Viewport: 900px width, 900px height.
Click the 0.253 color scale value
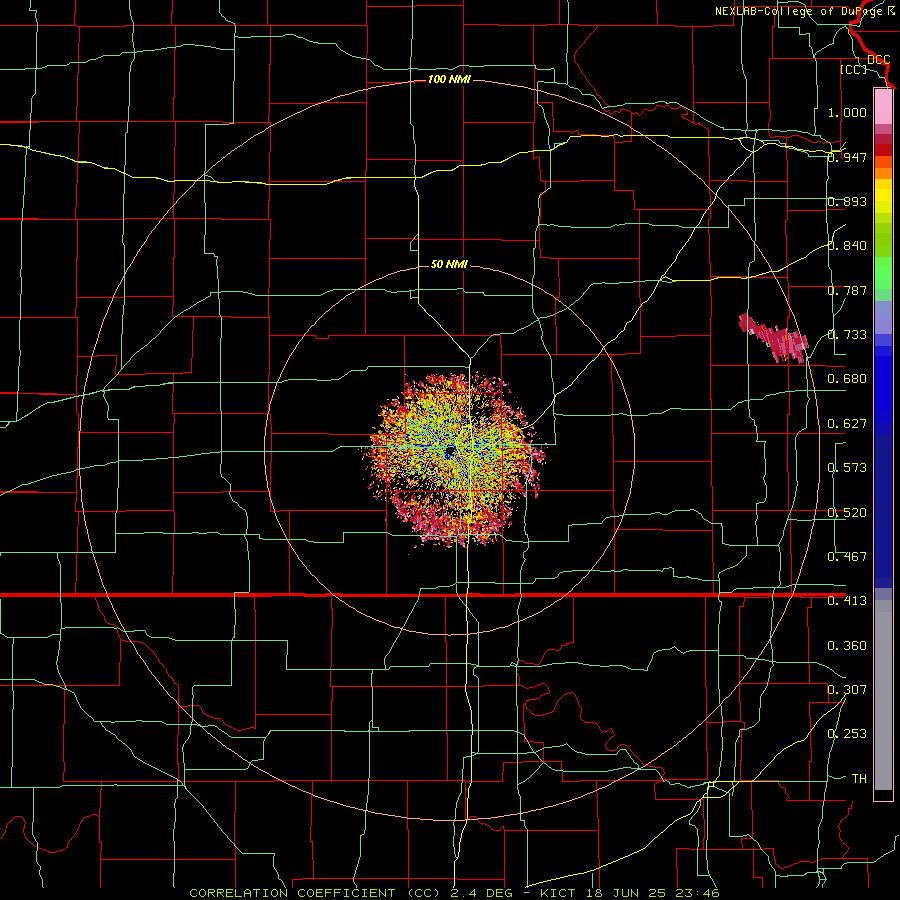tap(847, 734)
